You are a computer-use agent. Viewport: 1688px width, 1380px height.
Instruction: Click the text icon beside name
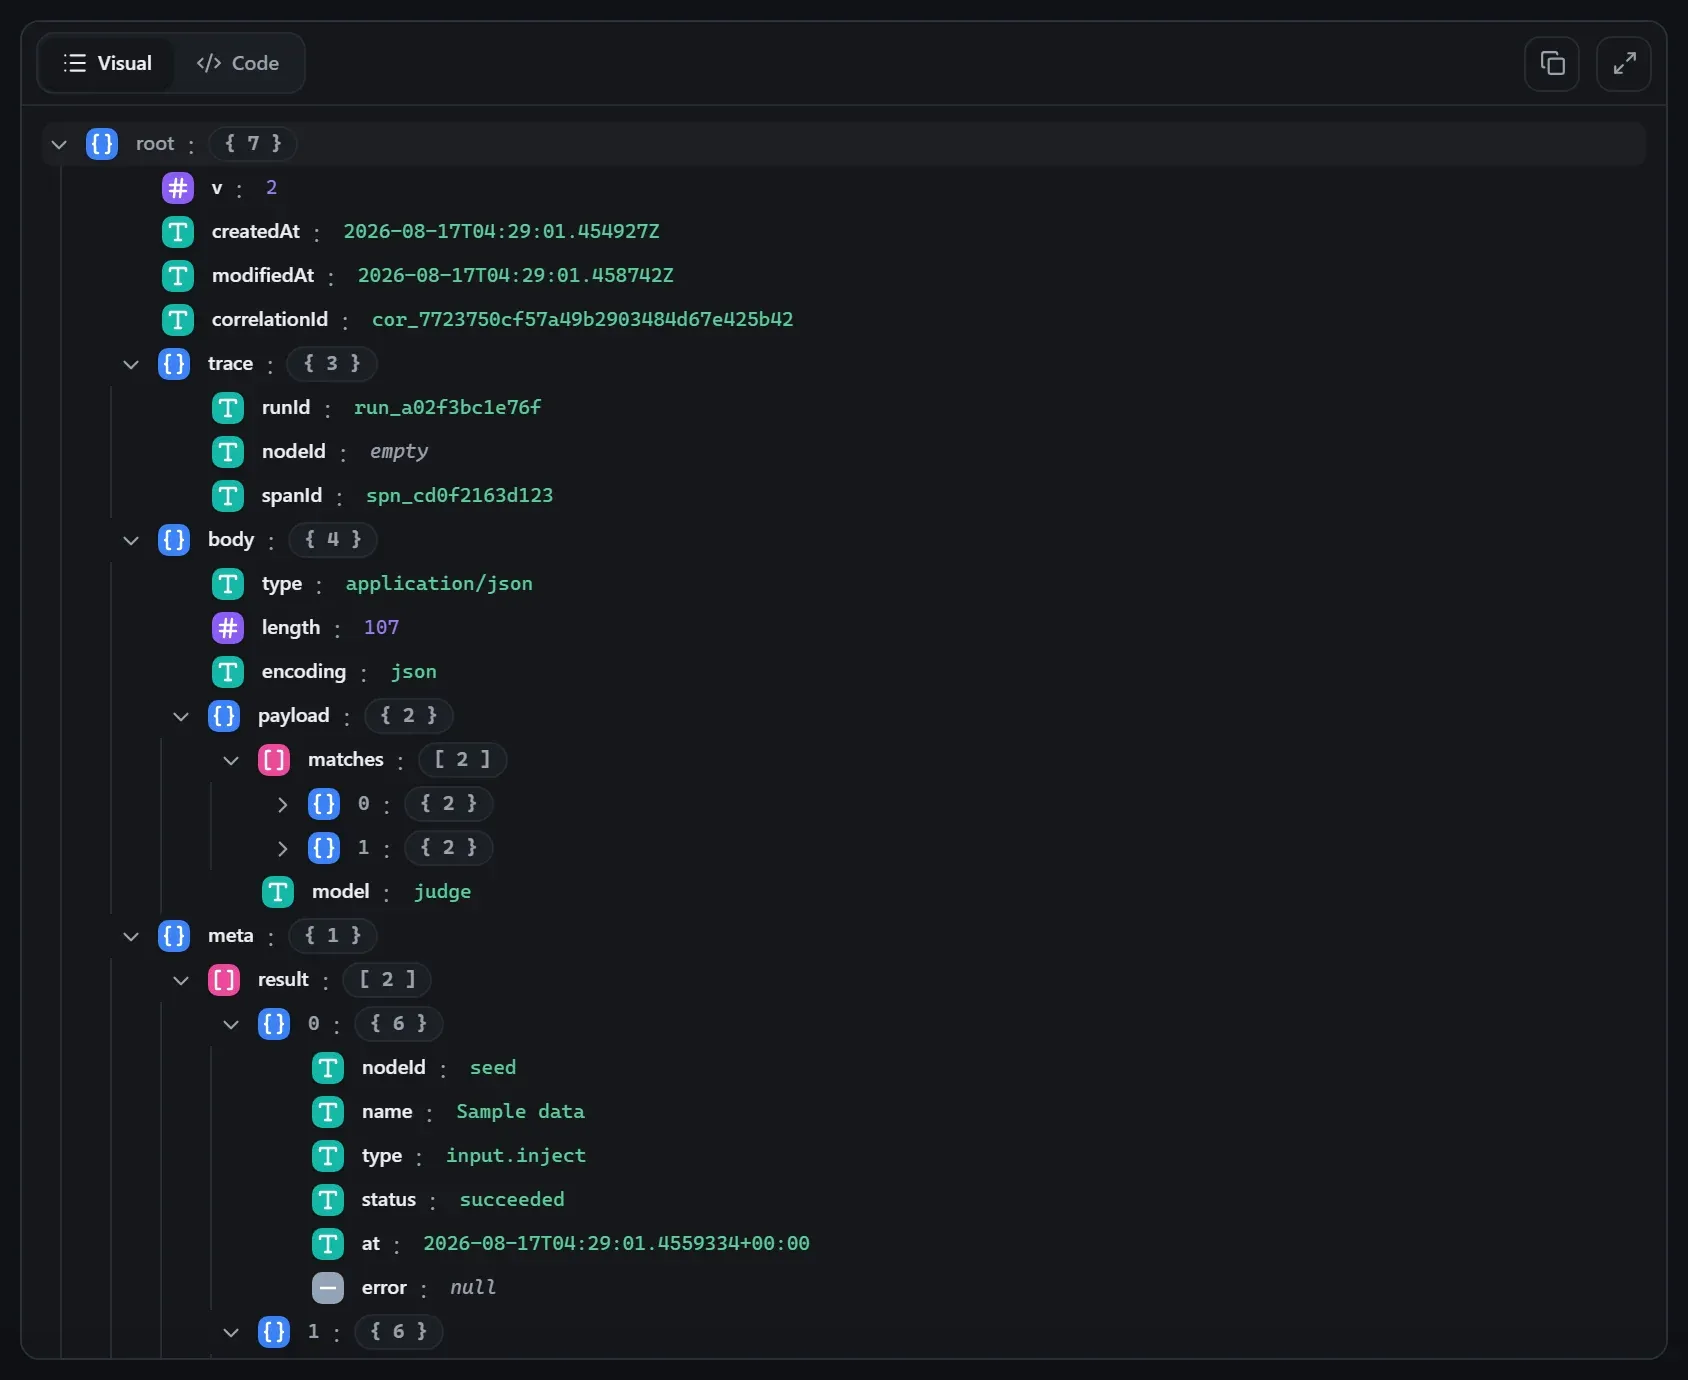point(328,1112)
